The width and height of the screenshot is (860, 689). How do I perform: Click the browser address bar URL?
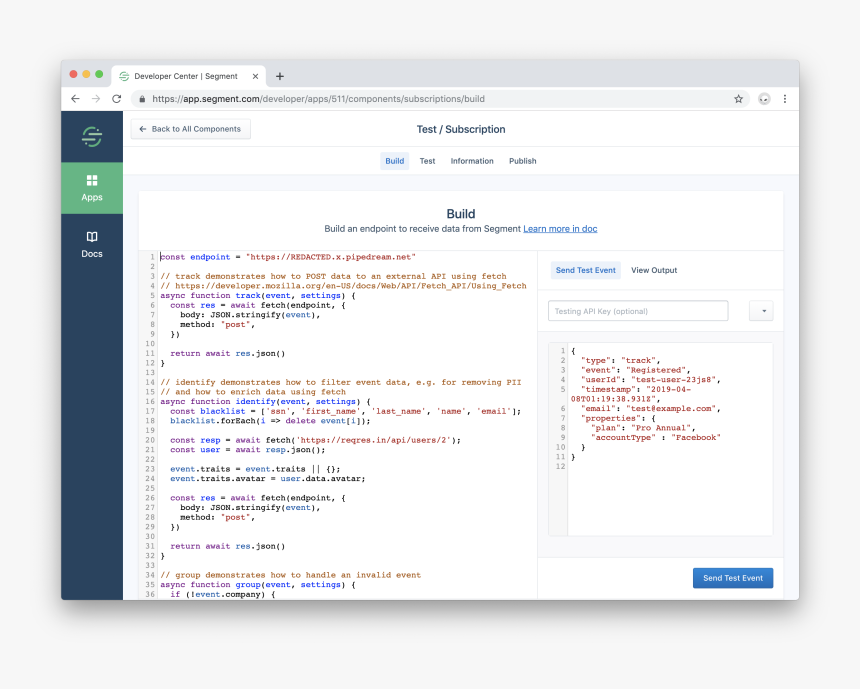tap(318, 99)
